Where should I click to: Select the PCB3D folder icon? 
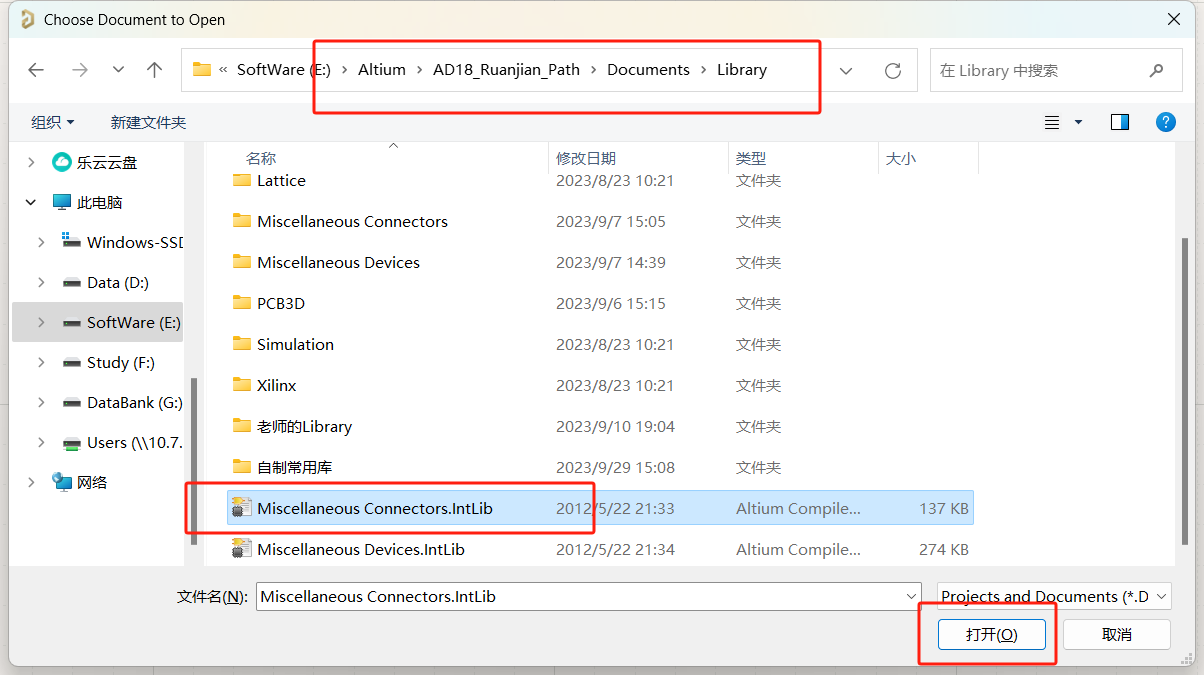(242, 303)
